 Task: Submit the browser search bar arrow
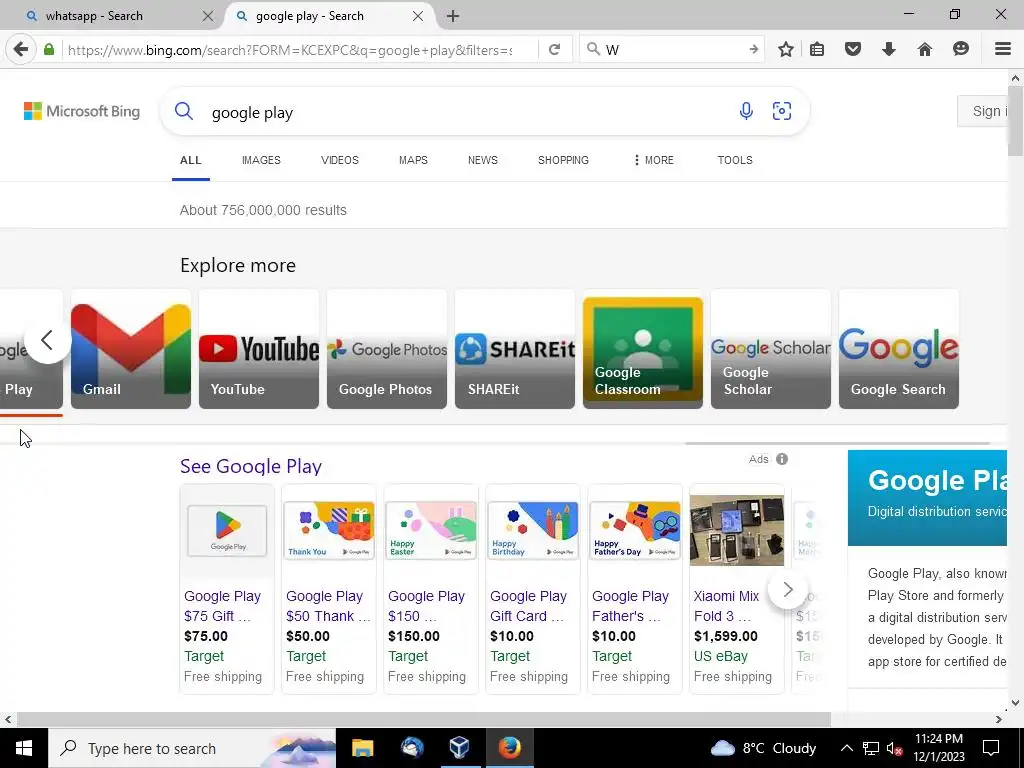[754, 49]
